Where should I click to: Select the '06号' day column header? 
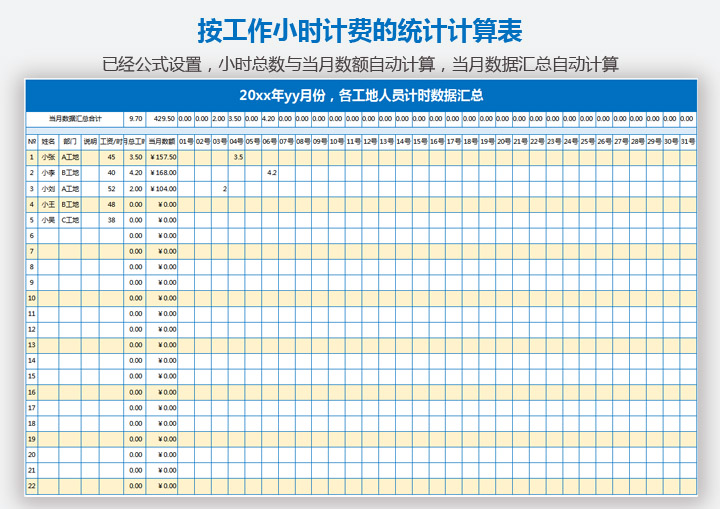(x=270, y=141)
